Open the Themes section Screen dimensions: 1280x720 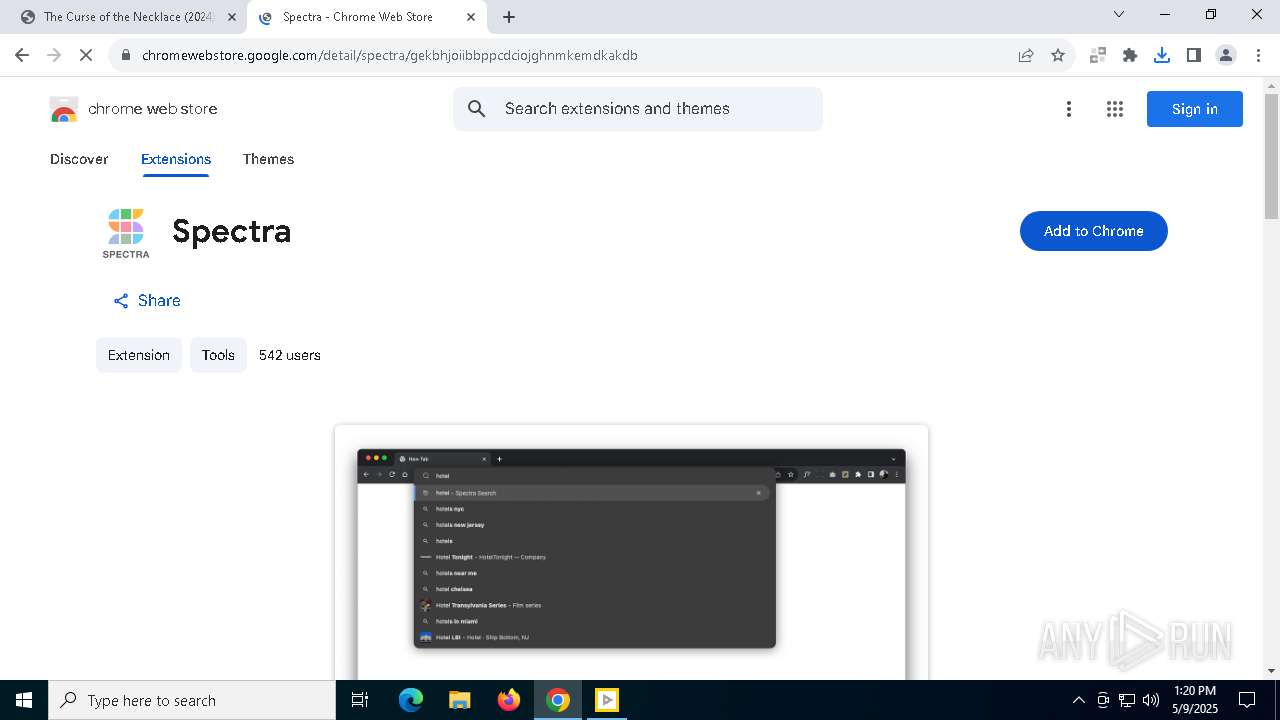tap(268, 159)
